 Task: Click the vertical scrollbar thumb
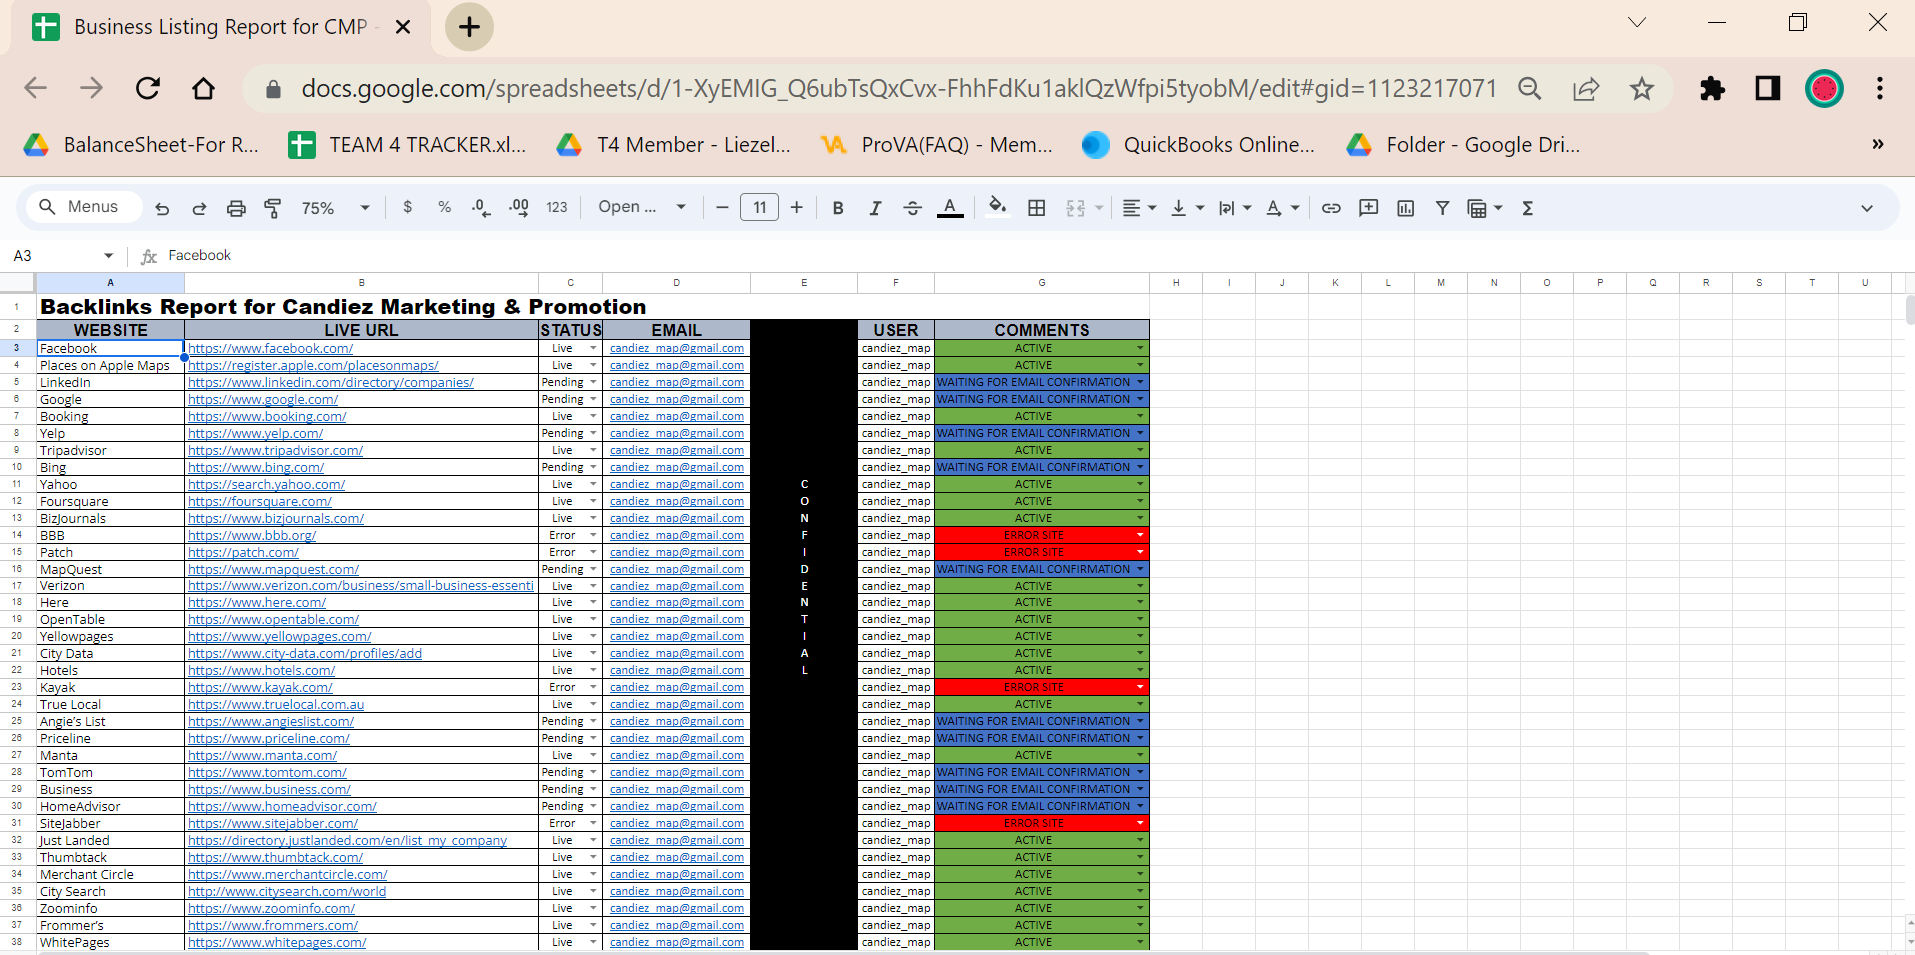point(1909,311)
